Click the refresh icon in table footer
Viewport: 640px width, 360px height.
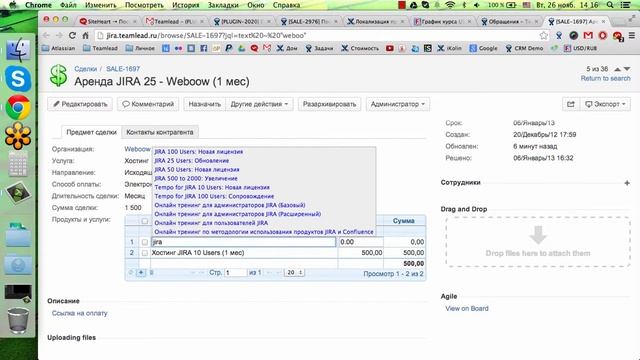131,272
